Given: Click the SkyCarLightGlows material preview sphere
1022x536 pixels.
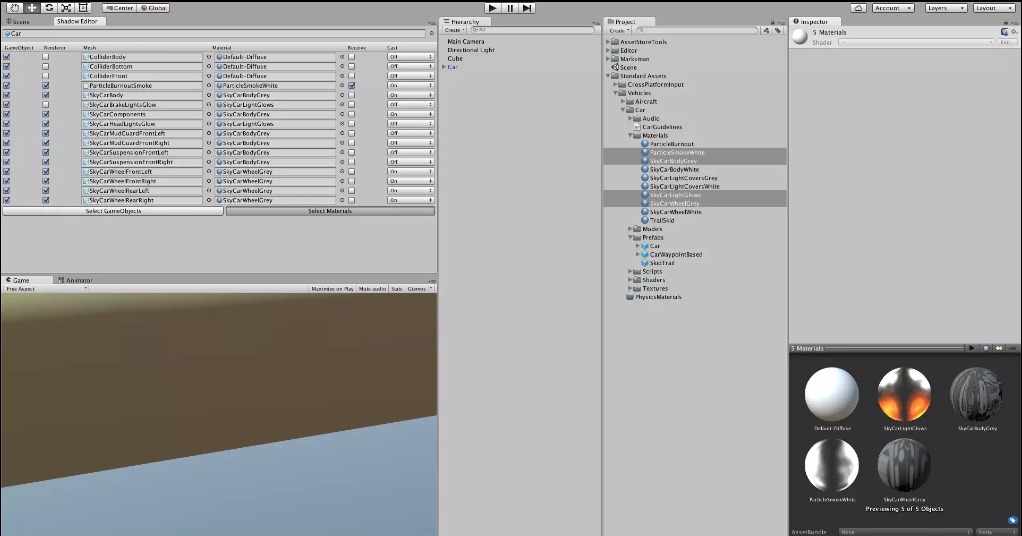Looking at the screenshot, I should coord(904,393).
